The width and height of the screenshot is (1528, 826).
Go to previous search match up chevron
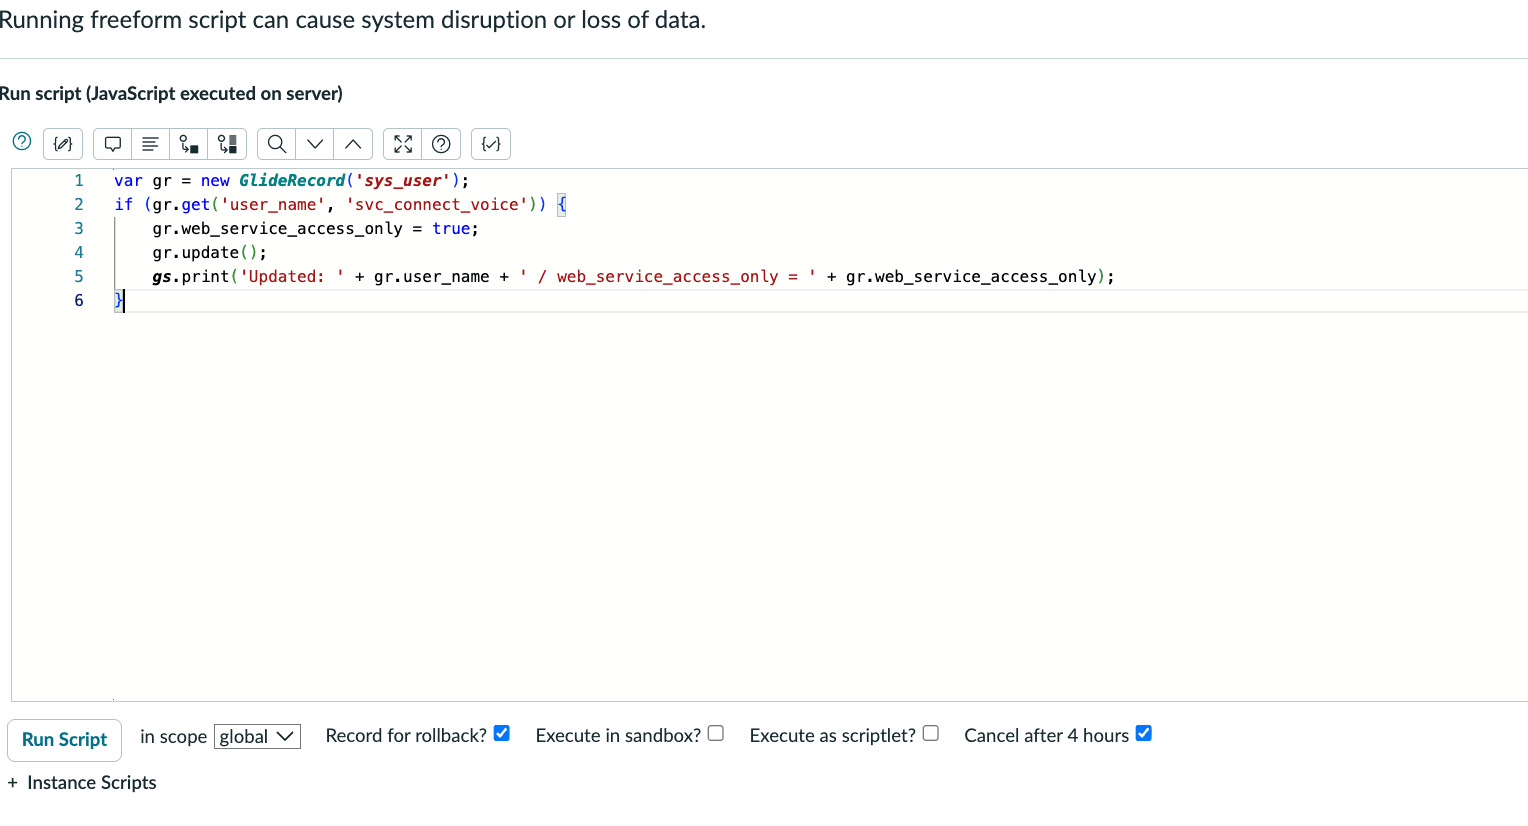click(353, 144)
